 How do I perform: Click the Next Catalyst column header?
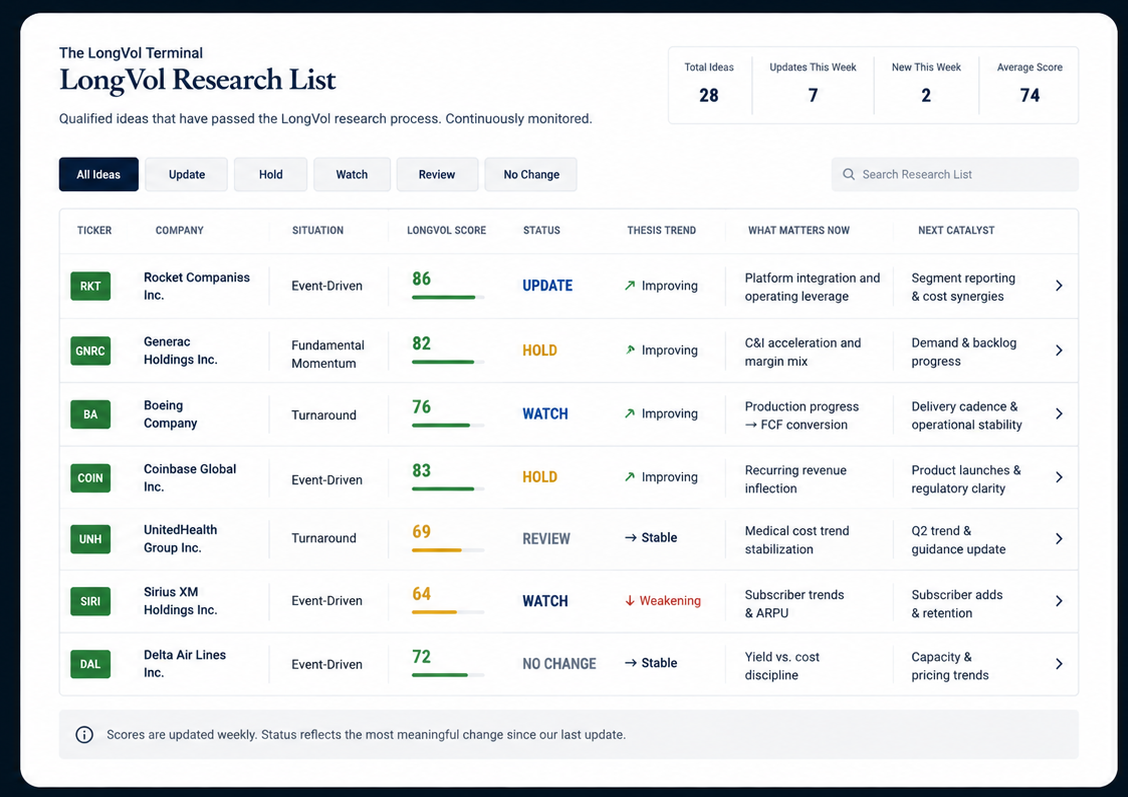956,230
